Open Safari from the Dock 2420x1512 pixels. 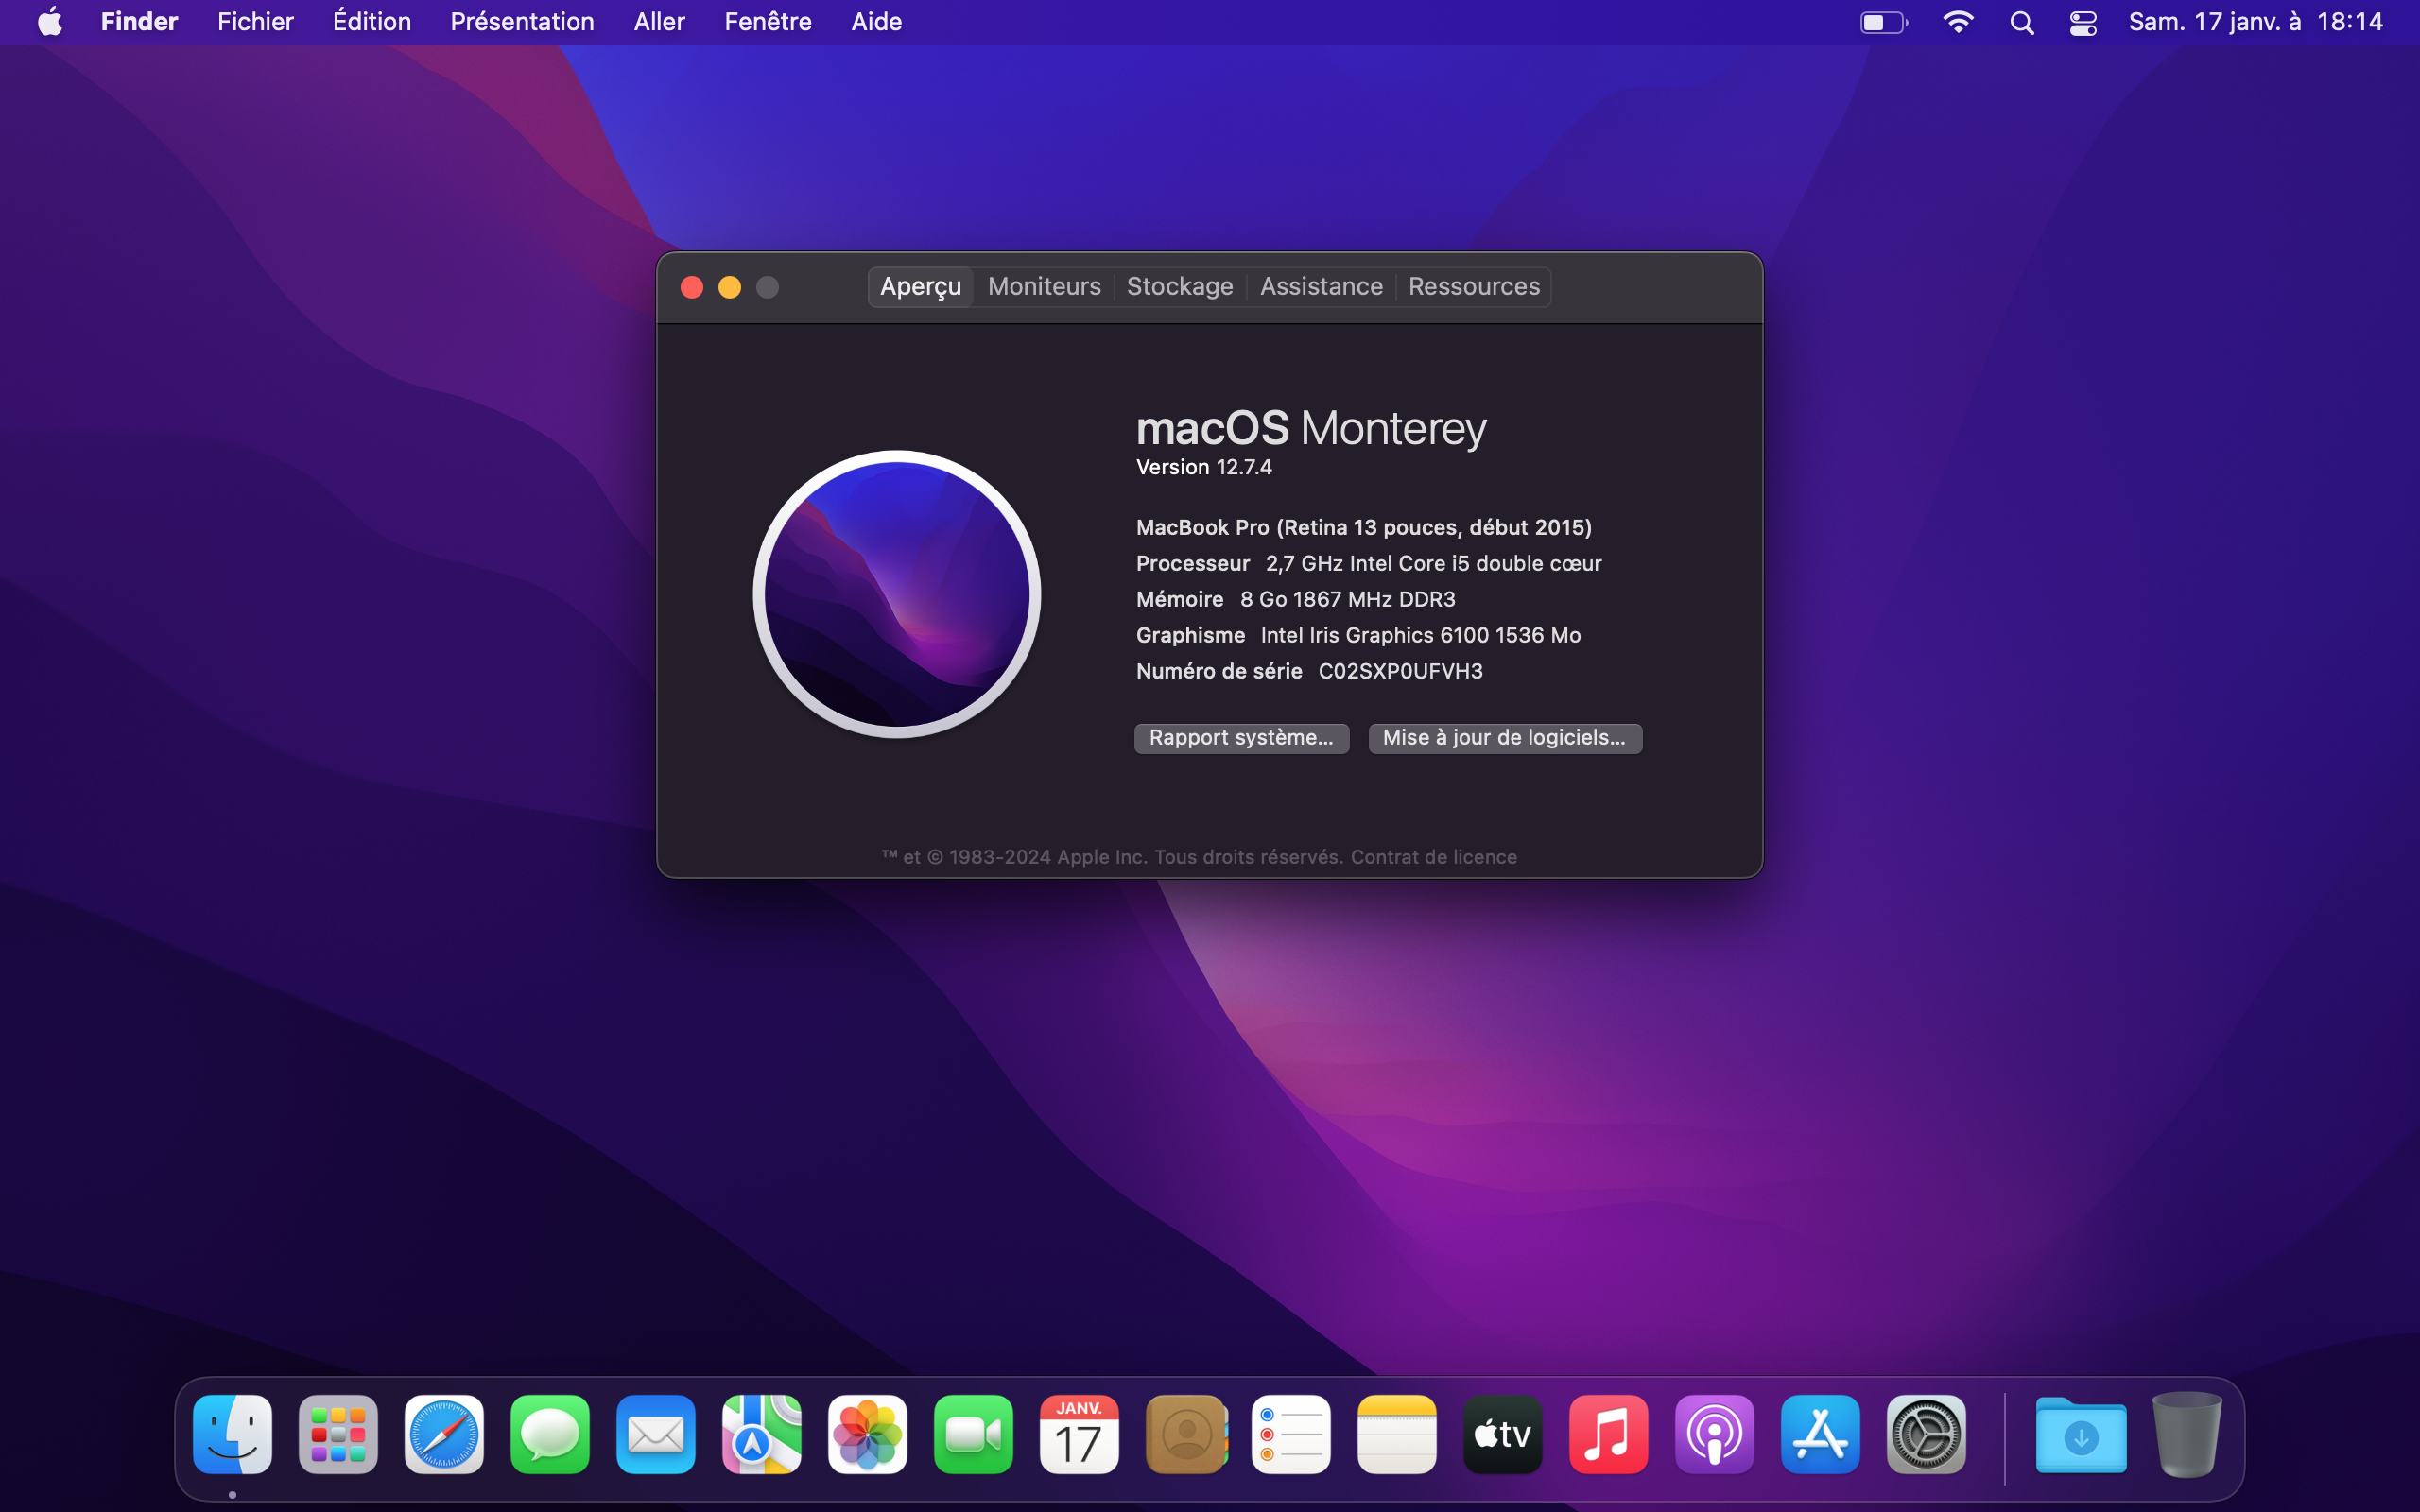[444, 1435]
